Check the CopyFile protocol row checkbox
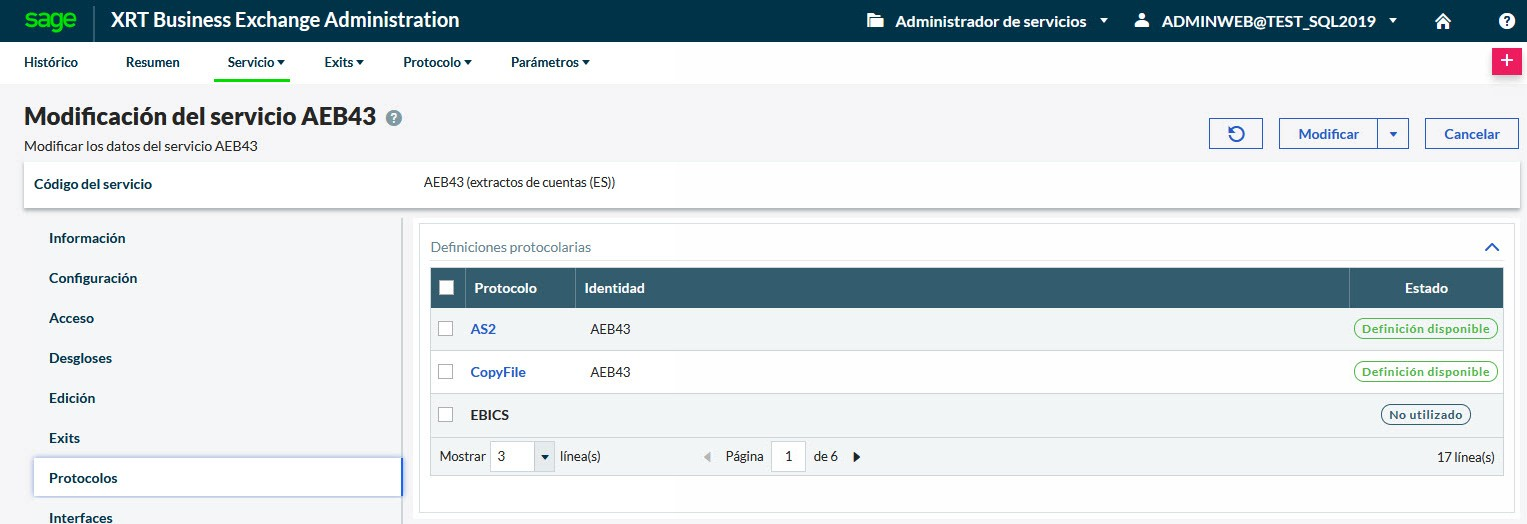This screenshot has width=1527, height=524. 446,372
